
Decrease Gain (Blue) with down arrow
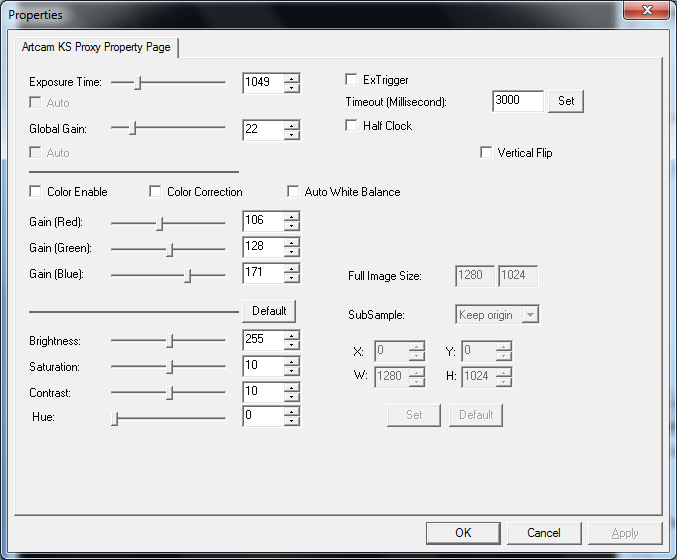tap(292, 278)
